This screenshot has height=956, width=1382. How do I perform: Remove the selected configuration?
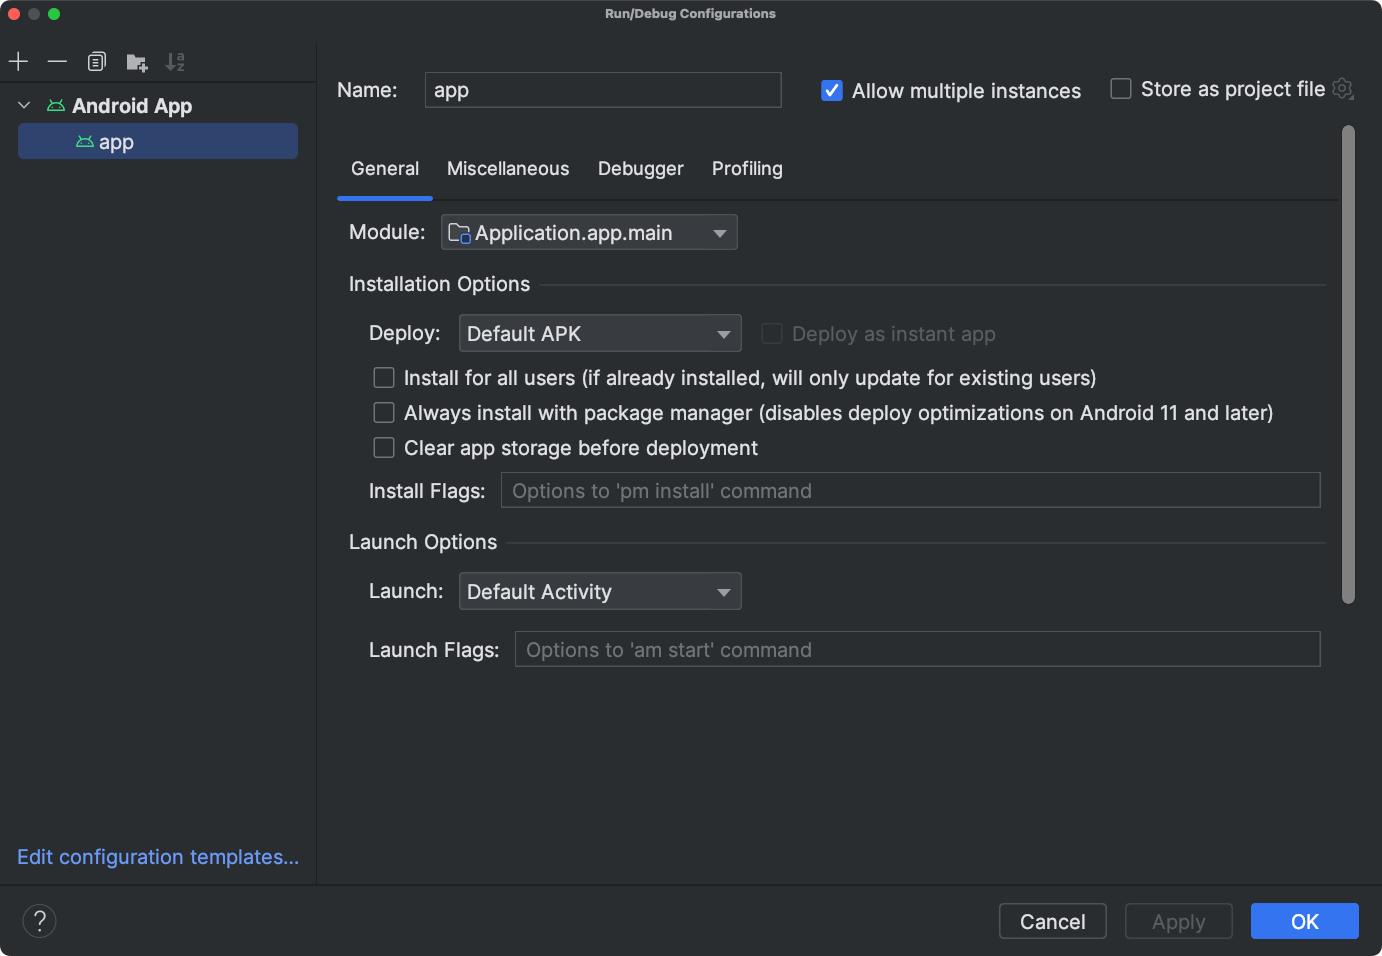(57, 61)
